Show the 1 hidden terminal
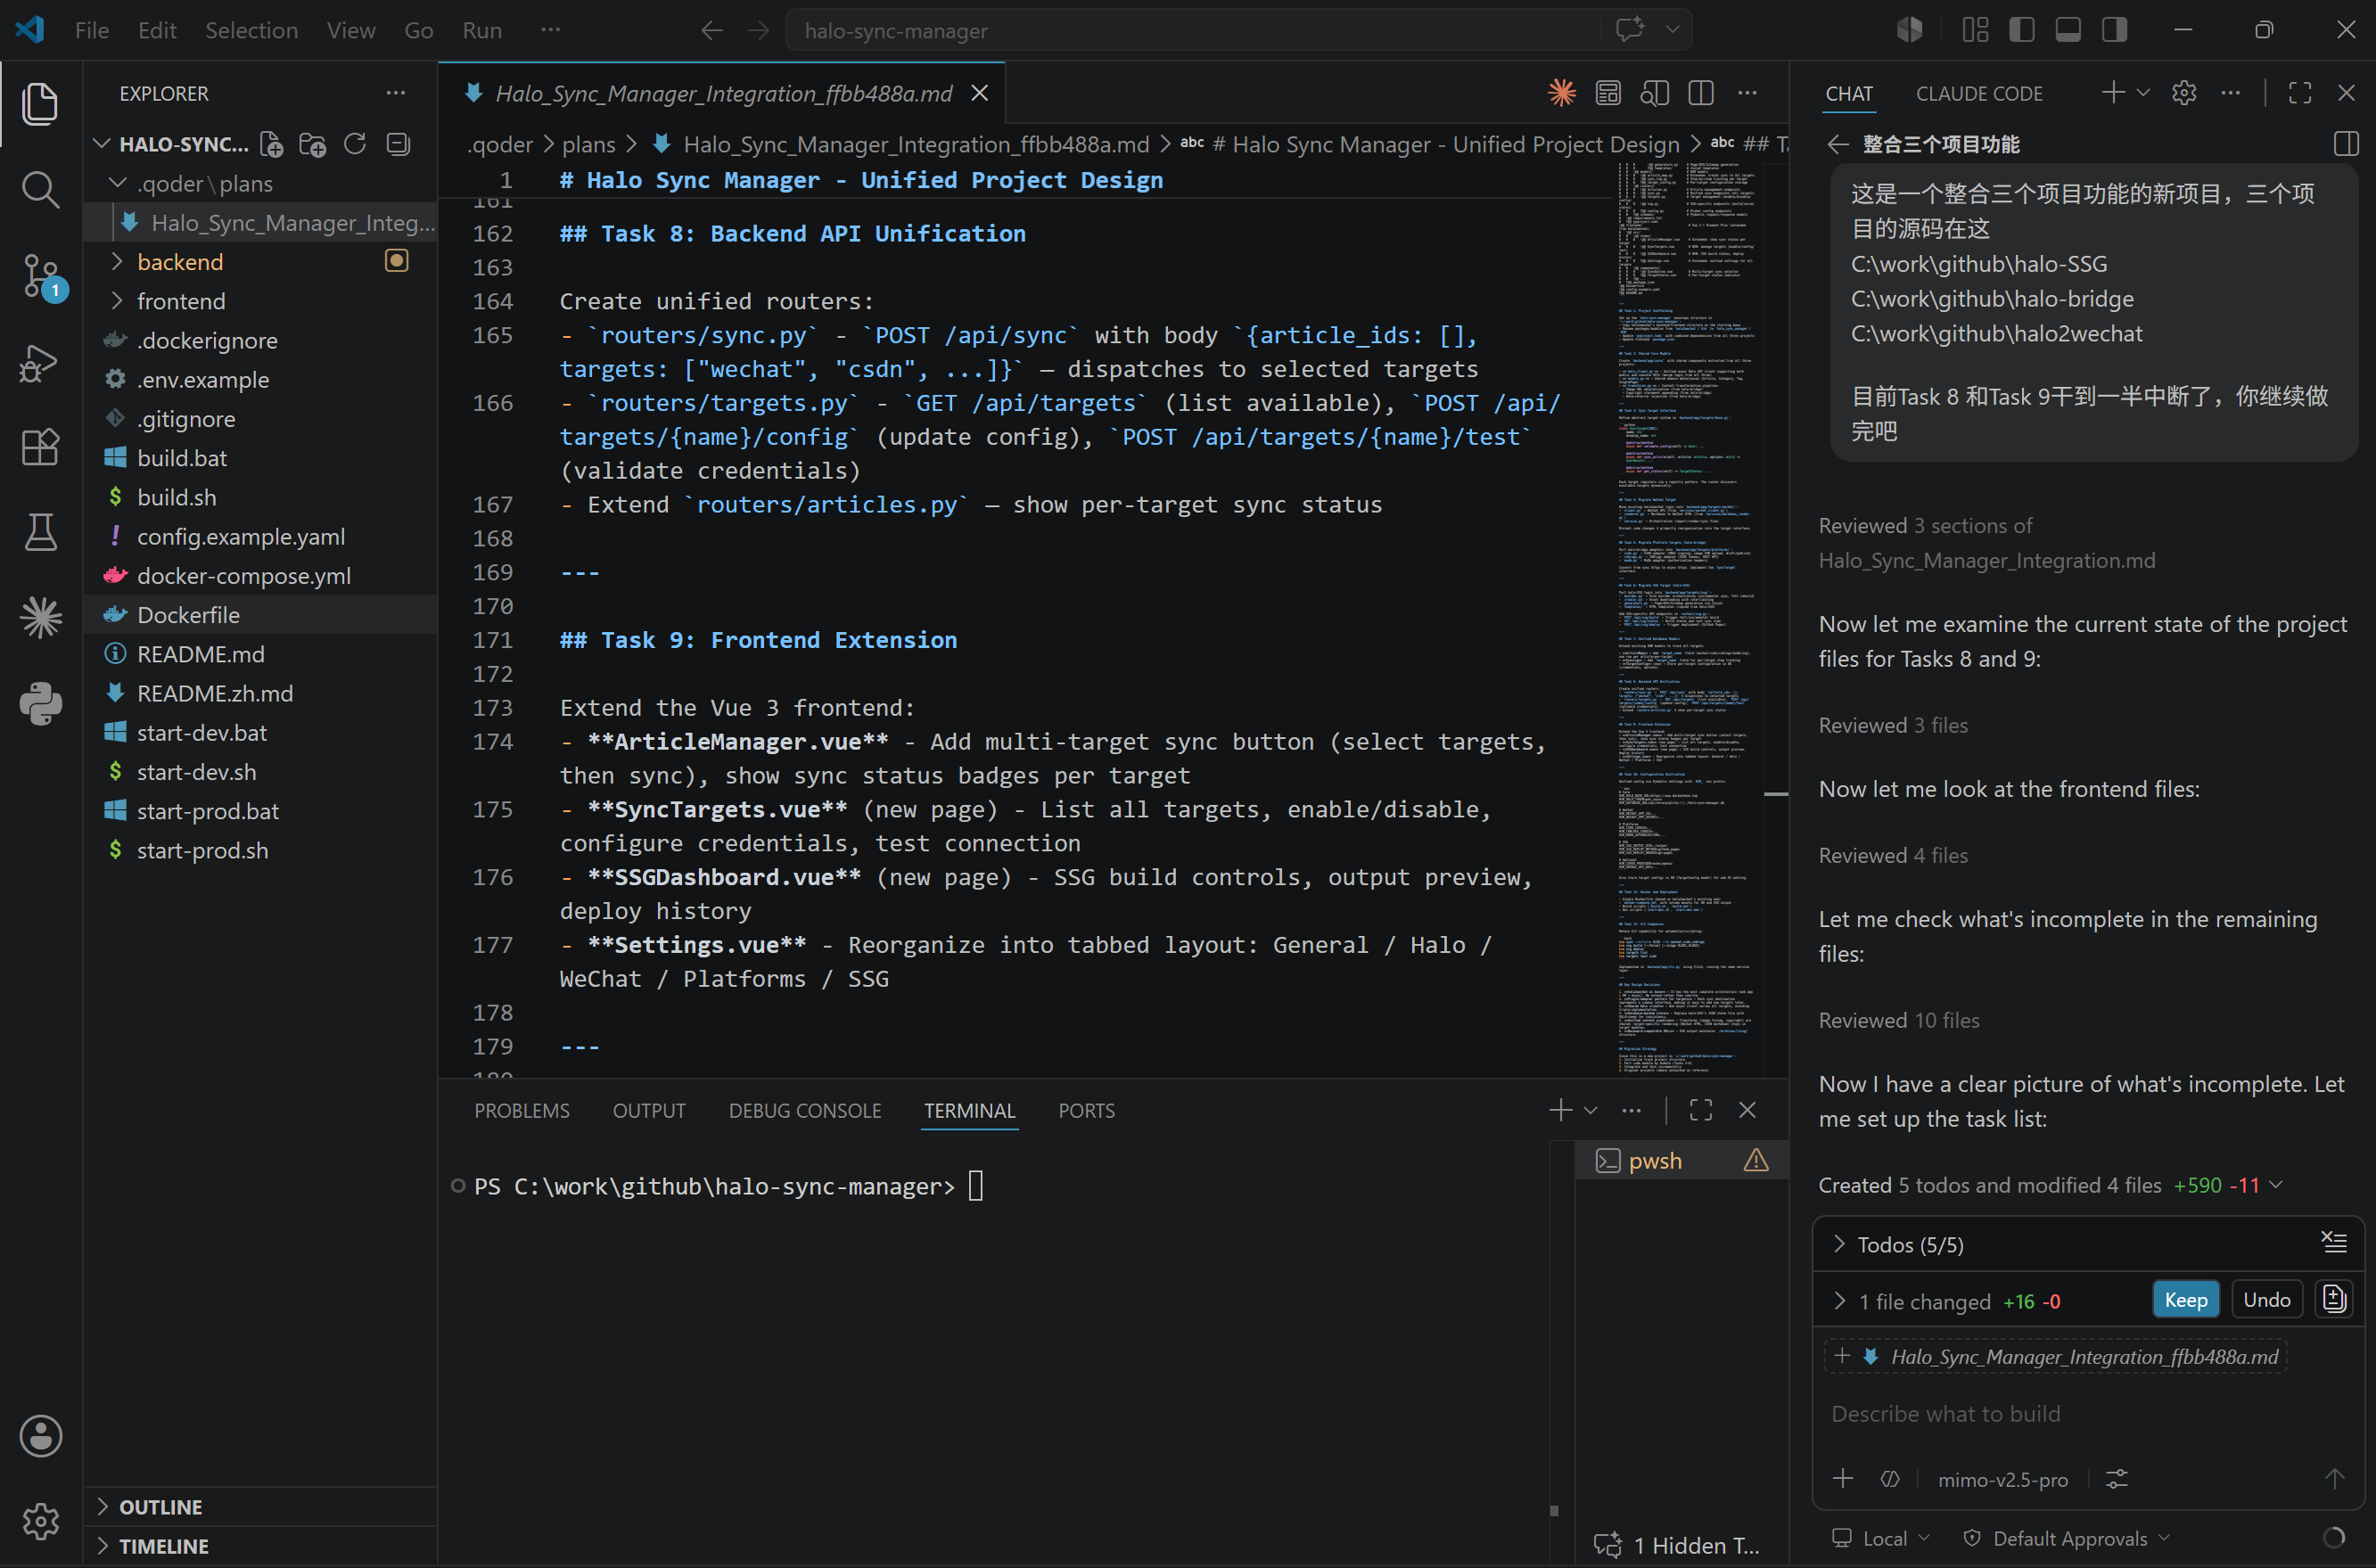Viewport: 2376px width, 1568px height. coord(1680,1545)
